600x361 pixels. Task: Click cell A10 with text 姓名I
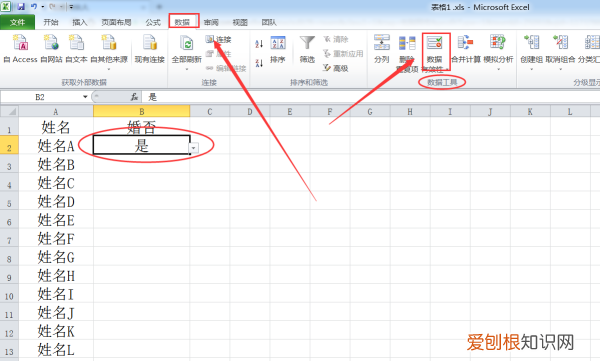tap(56, 294)
